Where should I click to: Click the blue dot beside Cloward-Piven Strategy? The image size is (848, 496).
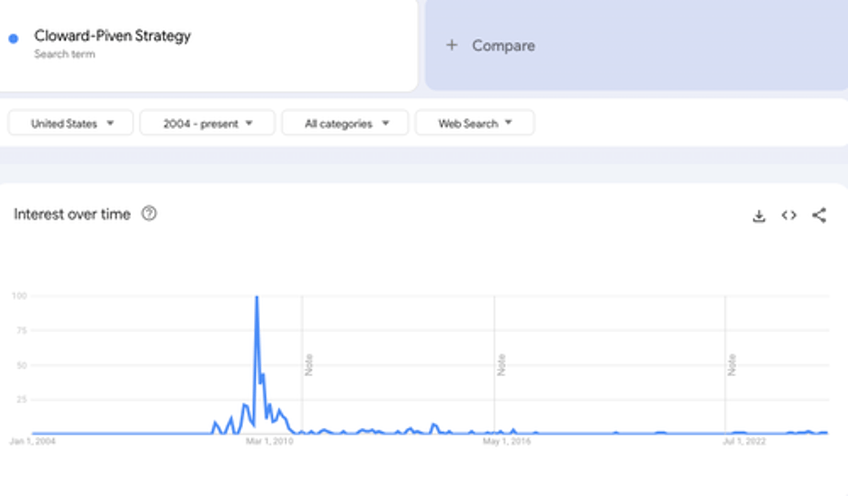coord(14,38)
